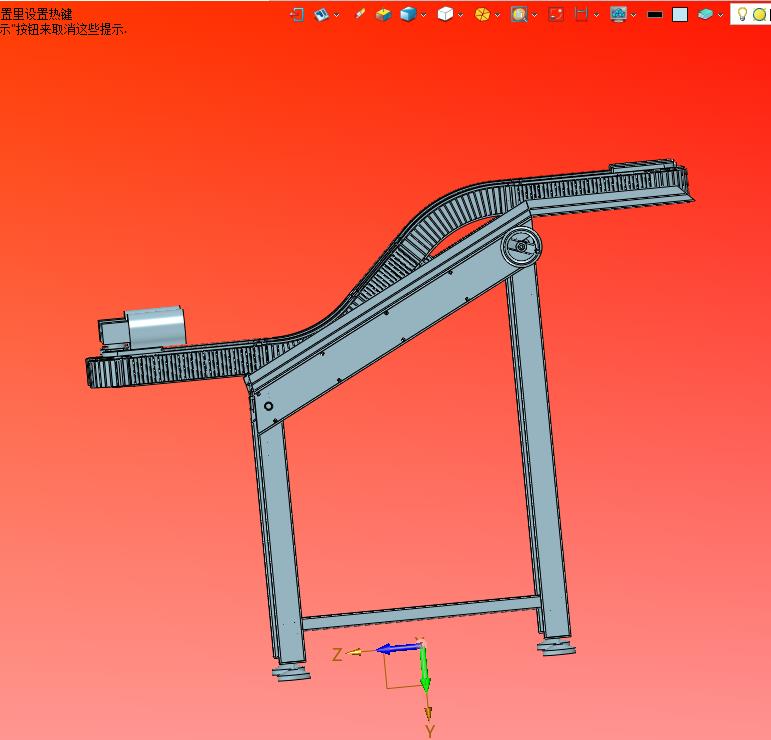
Task: Select the pencil edit tool icon
Action: tap(360, 14)
